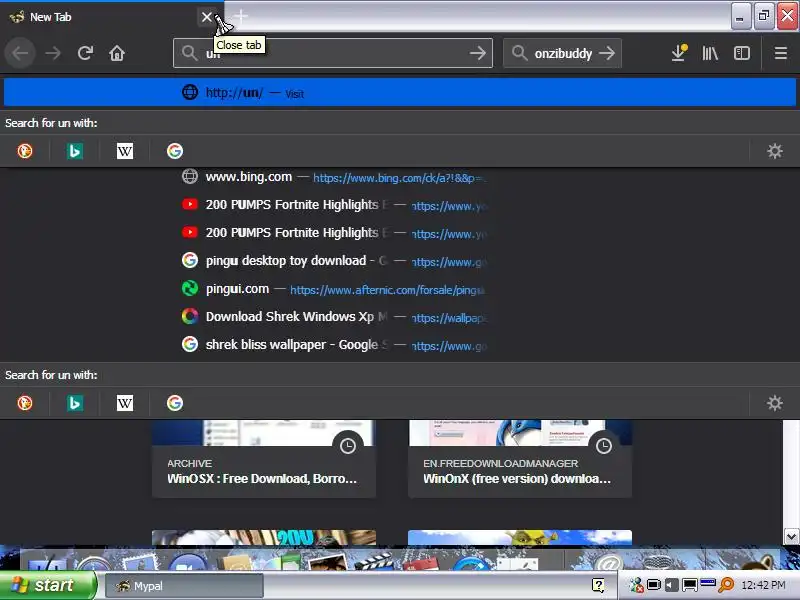This screenshot has height=600, width=800.
Task: Close the New Tab tab
Action: point(207,17)
